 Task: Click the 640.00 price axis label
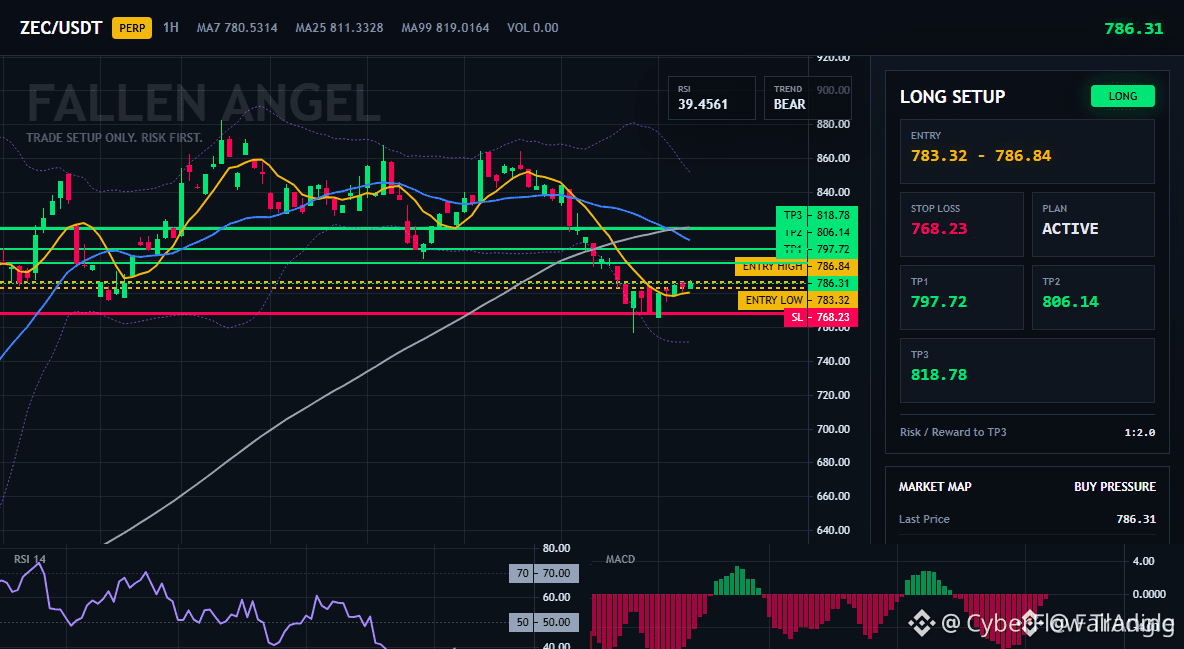pos(833,530)
